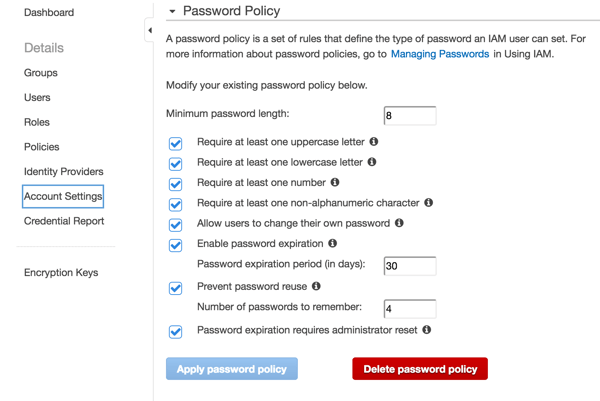Open the Managing Passwords link

[439, 54]
